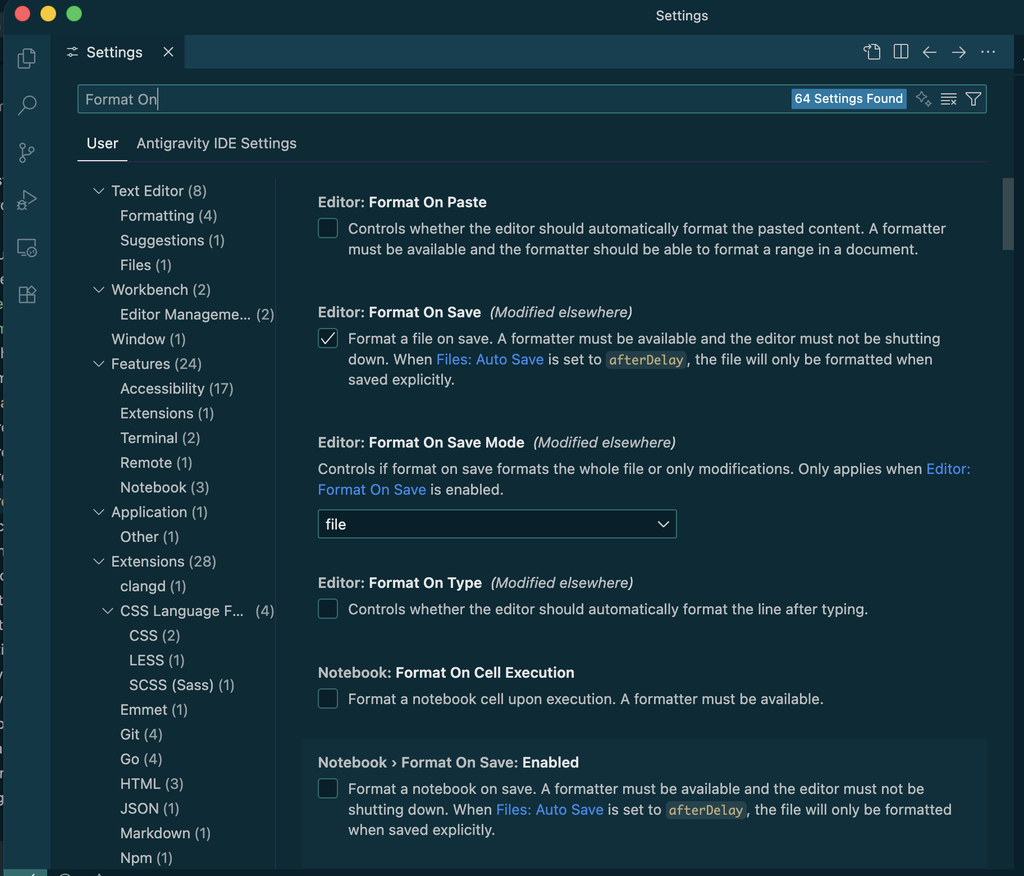Click the AI sparkle search icon
Image resolution: width=1024 pixels, height=876 pixels.
pyautogui.click(x=923, y=99)
